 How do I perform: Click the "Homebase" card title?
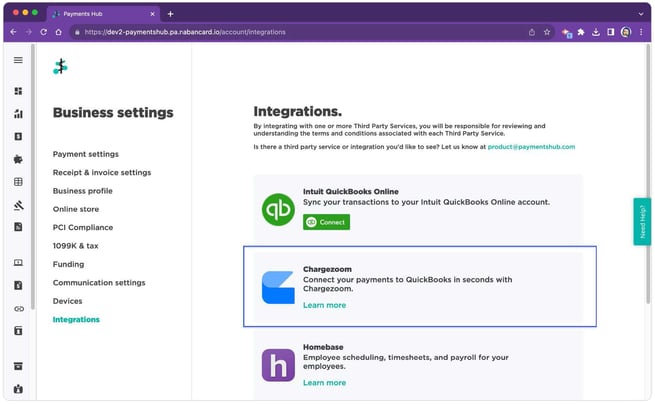[323, 347]
